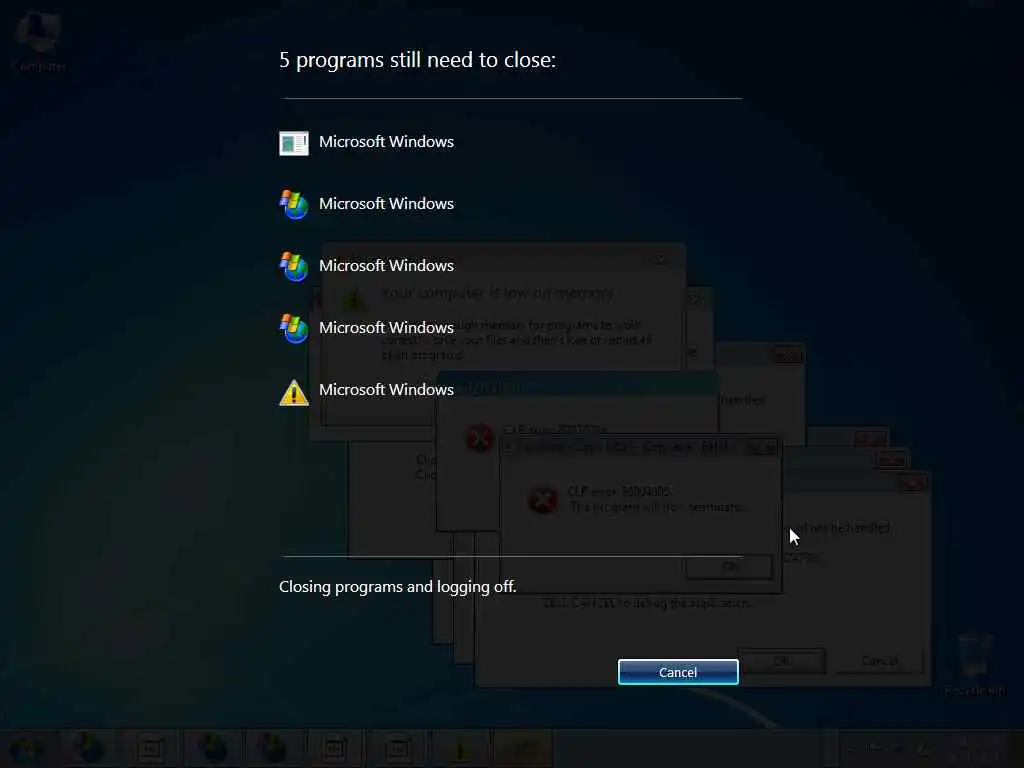Screen dimensions: 1024x768
Task: Click the dimmed Recycle Bin desktop icon
Action: coord(975,665)
